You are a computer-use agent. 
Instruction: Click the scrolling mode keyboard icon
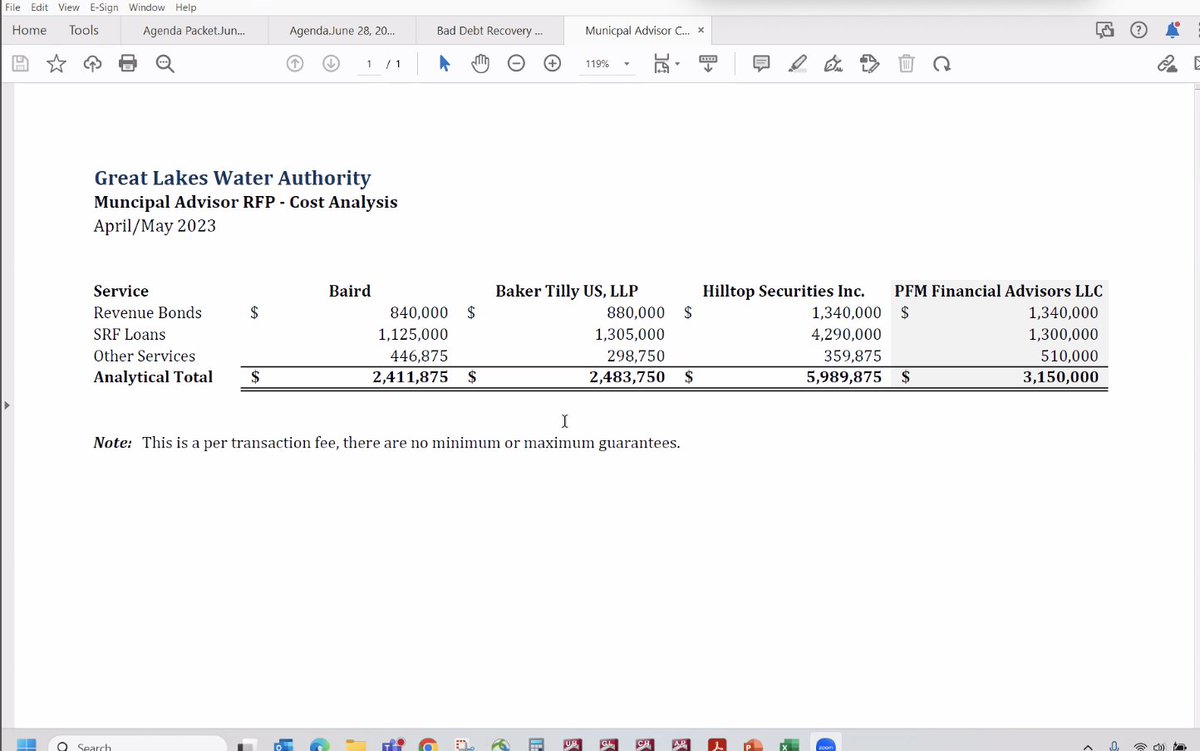pos(708,64)
